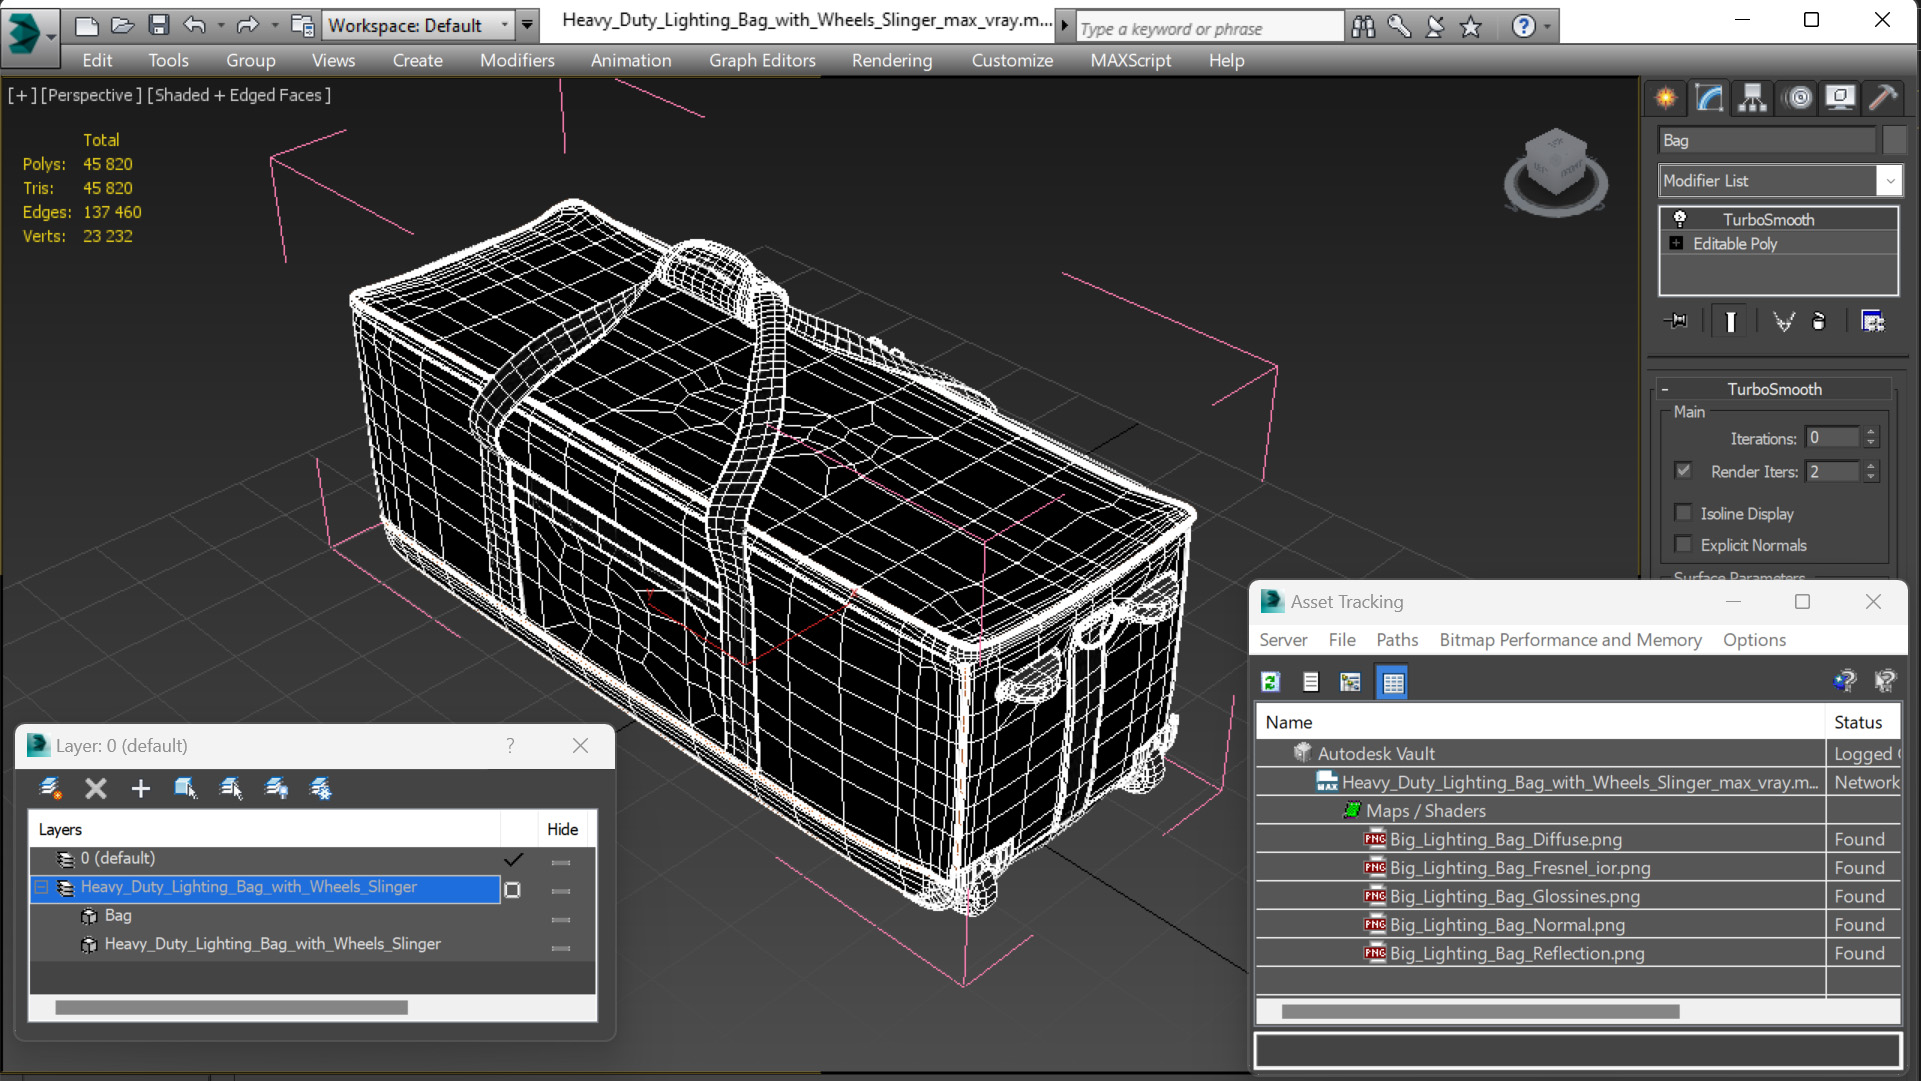Collapse the Heavy_Duty_Lighting_Bag layer tree

[x=41, y=887]
